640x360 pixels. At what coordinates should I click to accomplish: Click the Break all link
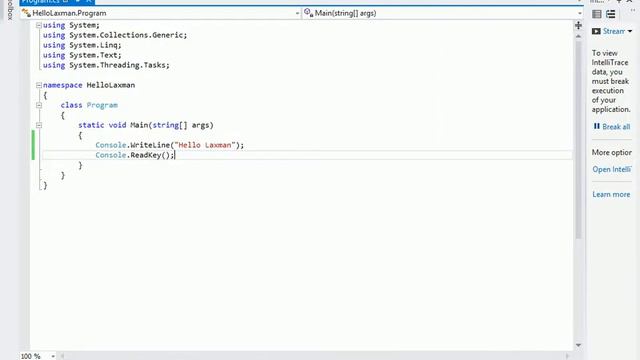coord(616,127)
